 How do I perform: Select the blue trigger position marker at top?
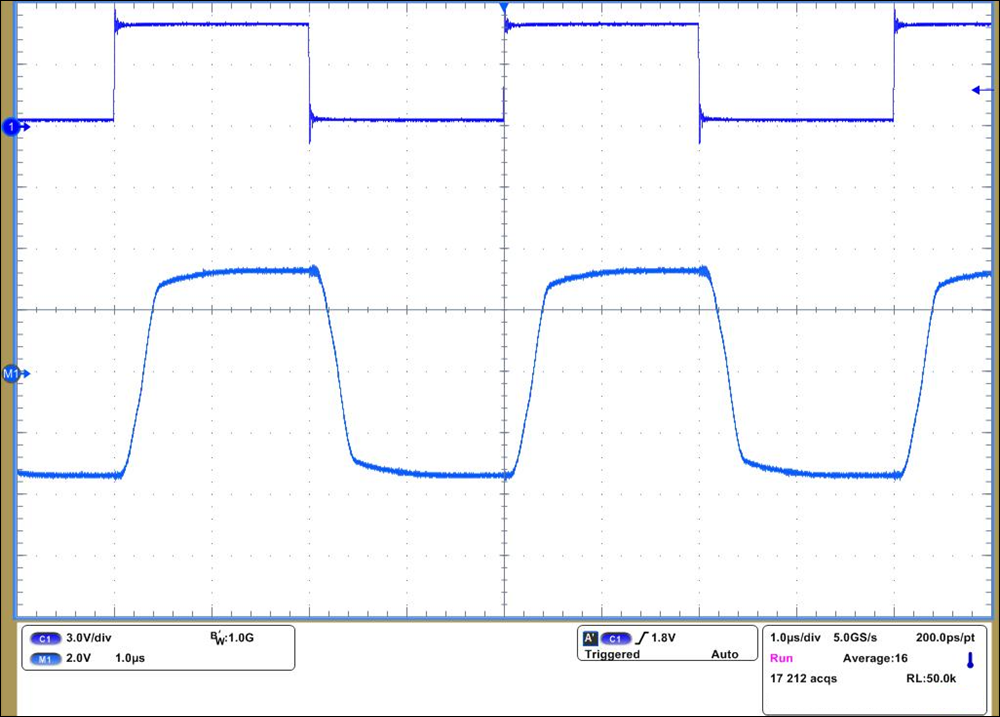504,6
